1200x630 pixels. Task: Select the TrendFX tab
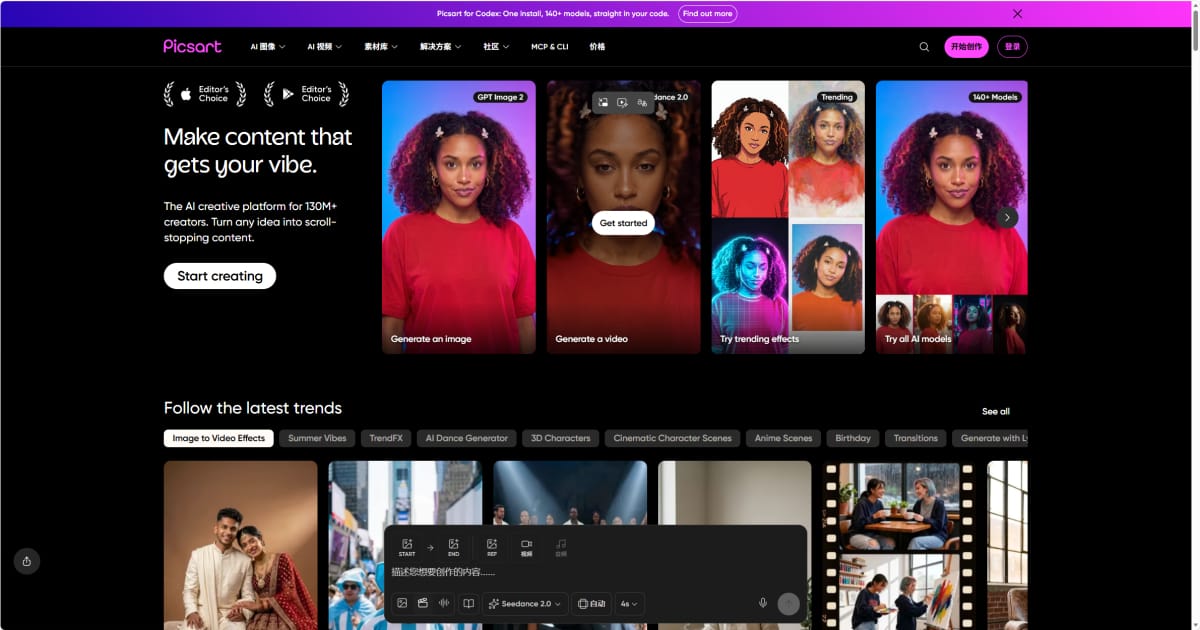tap(386, 438)
